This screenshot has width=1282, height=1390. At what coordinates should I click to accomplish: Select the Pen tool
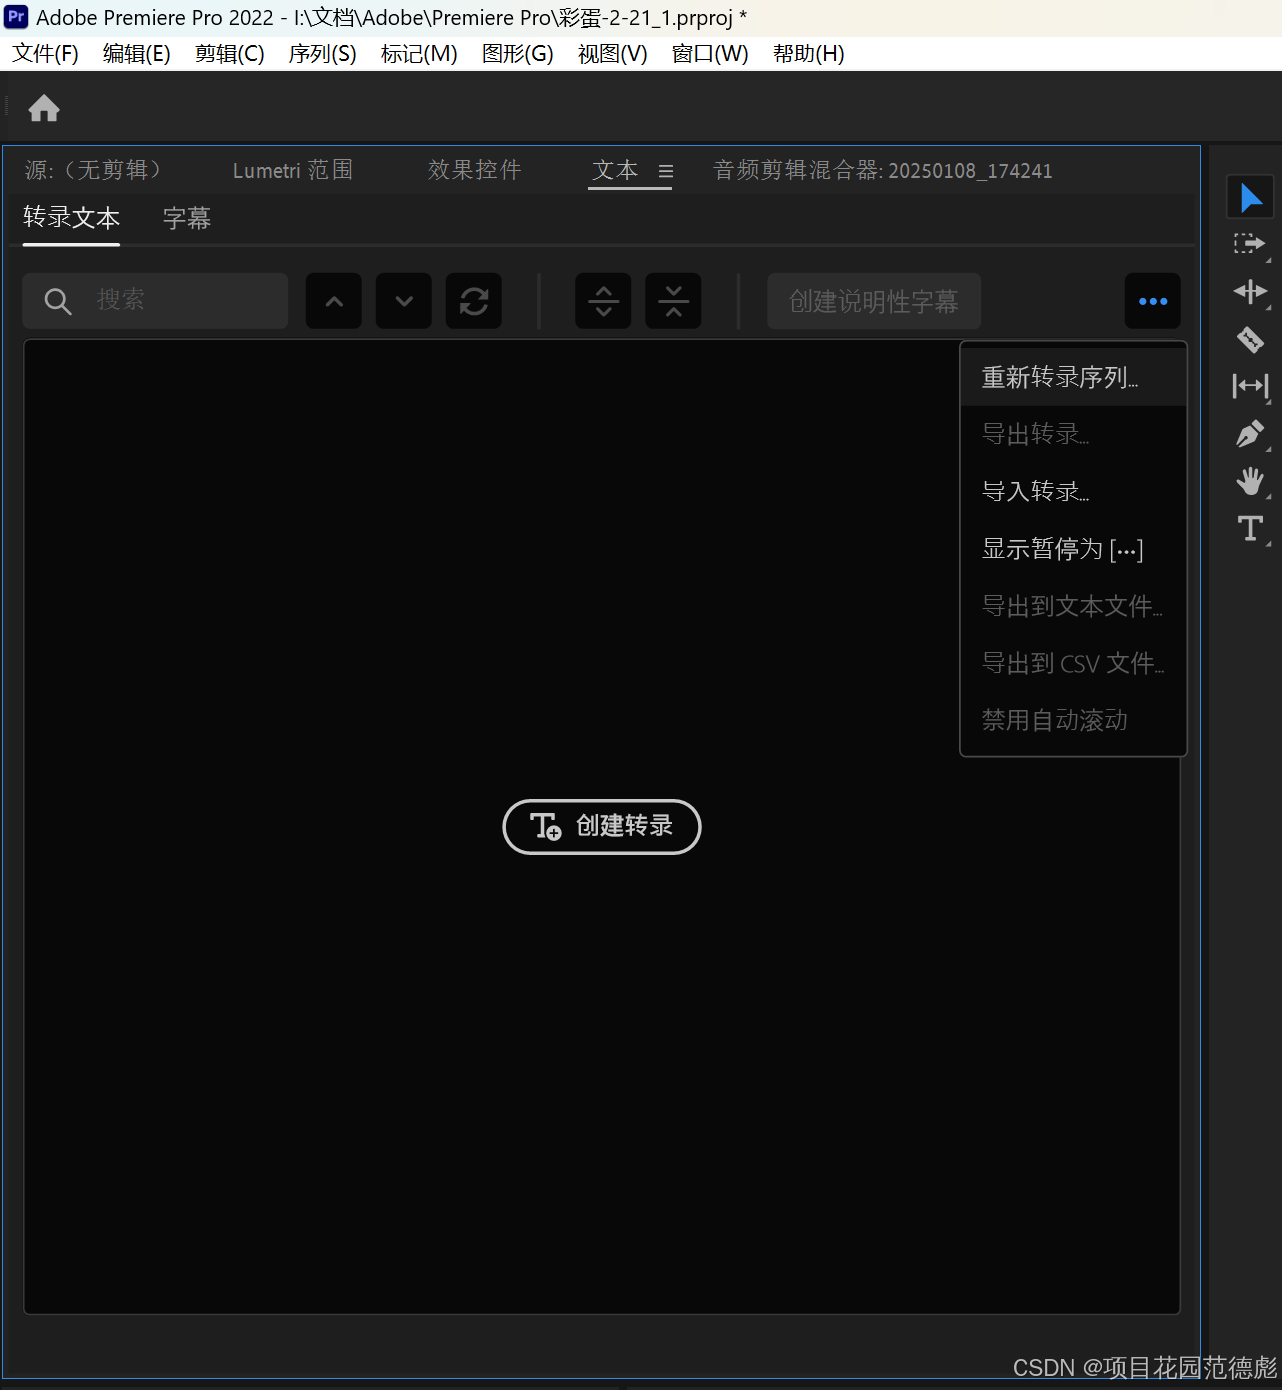pyautogui.click(x=1250, y=434)
